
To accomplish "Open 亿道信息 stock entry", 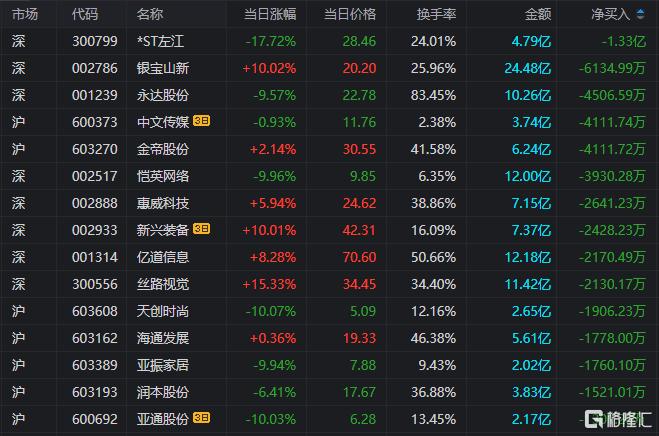I will 163,257.
